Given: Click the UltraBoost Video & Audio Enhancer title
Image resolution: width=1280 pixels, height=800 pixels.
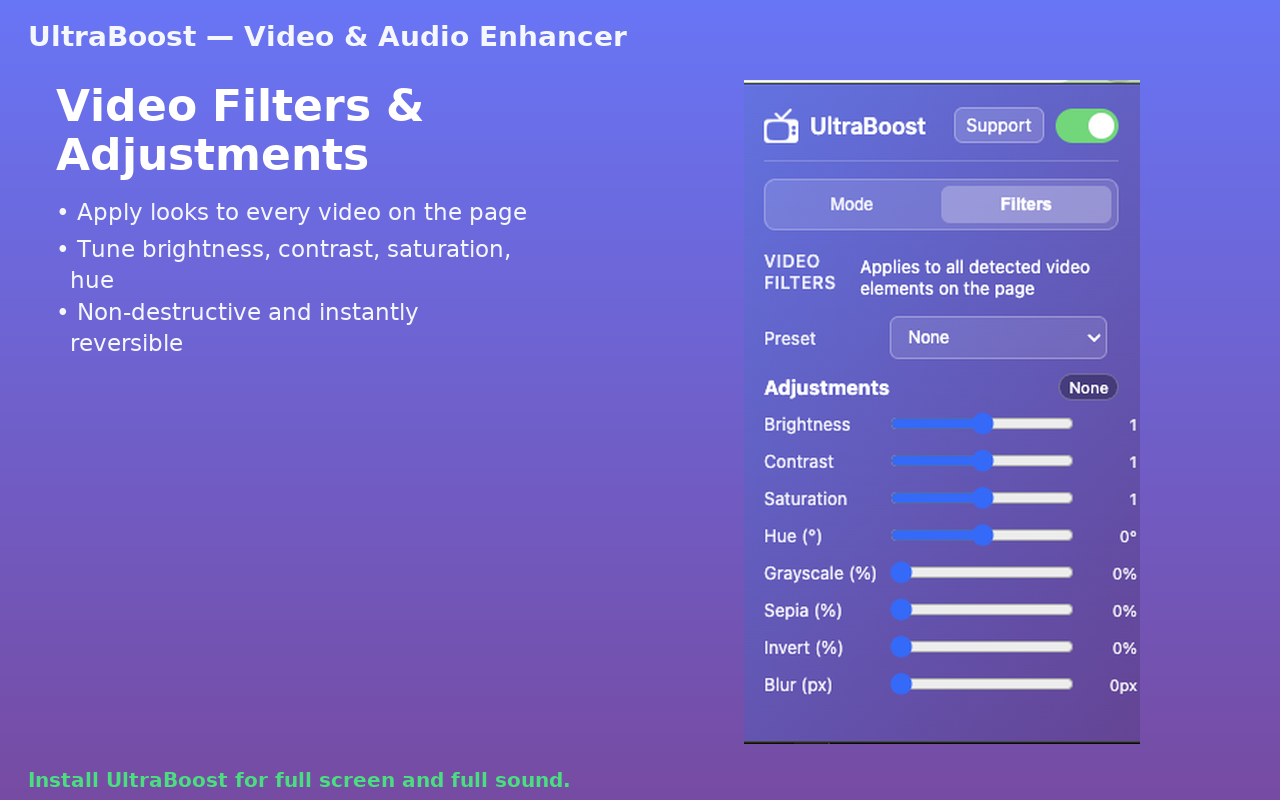Looking at the screenshot, I should click(x=328, y=37).
